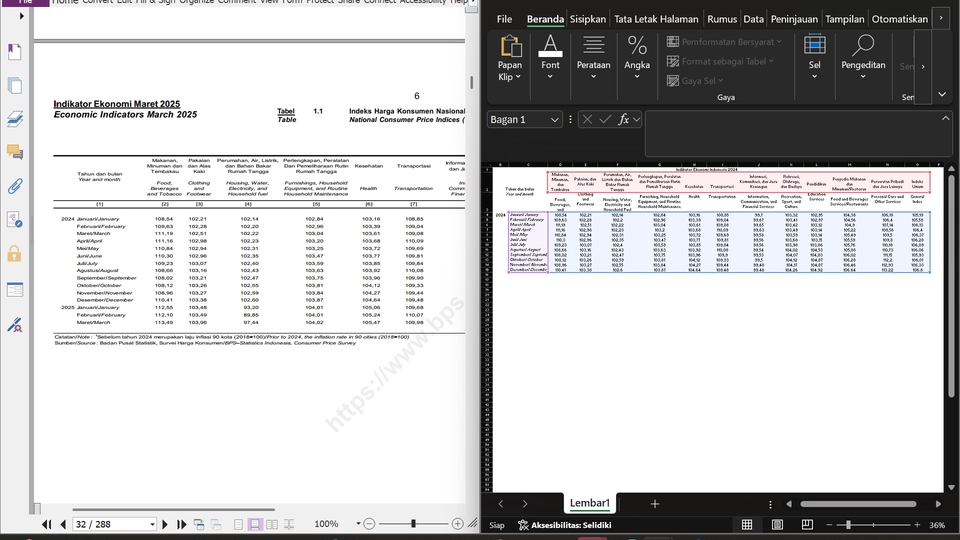Open the Pages panel in PDF sidebar
The width and height of the screenshot is (960, 540).
[15, 85]
